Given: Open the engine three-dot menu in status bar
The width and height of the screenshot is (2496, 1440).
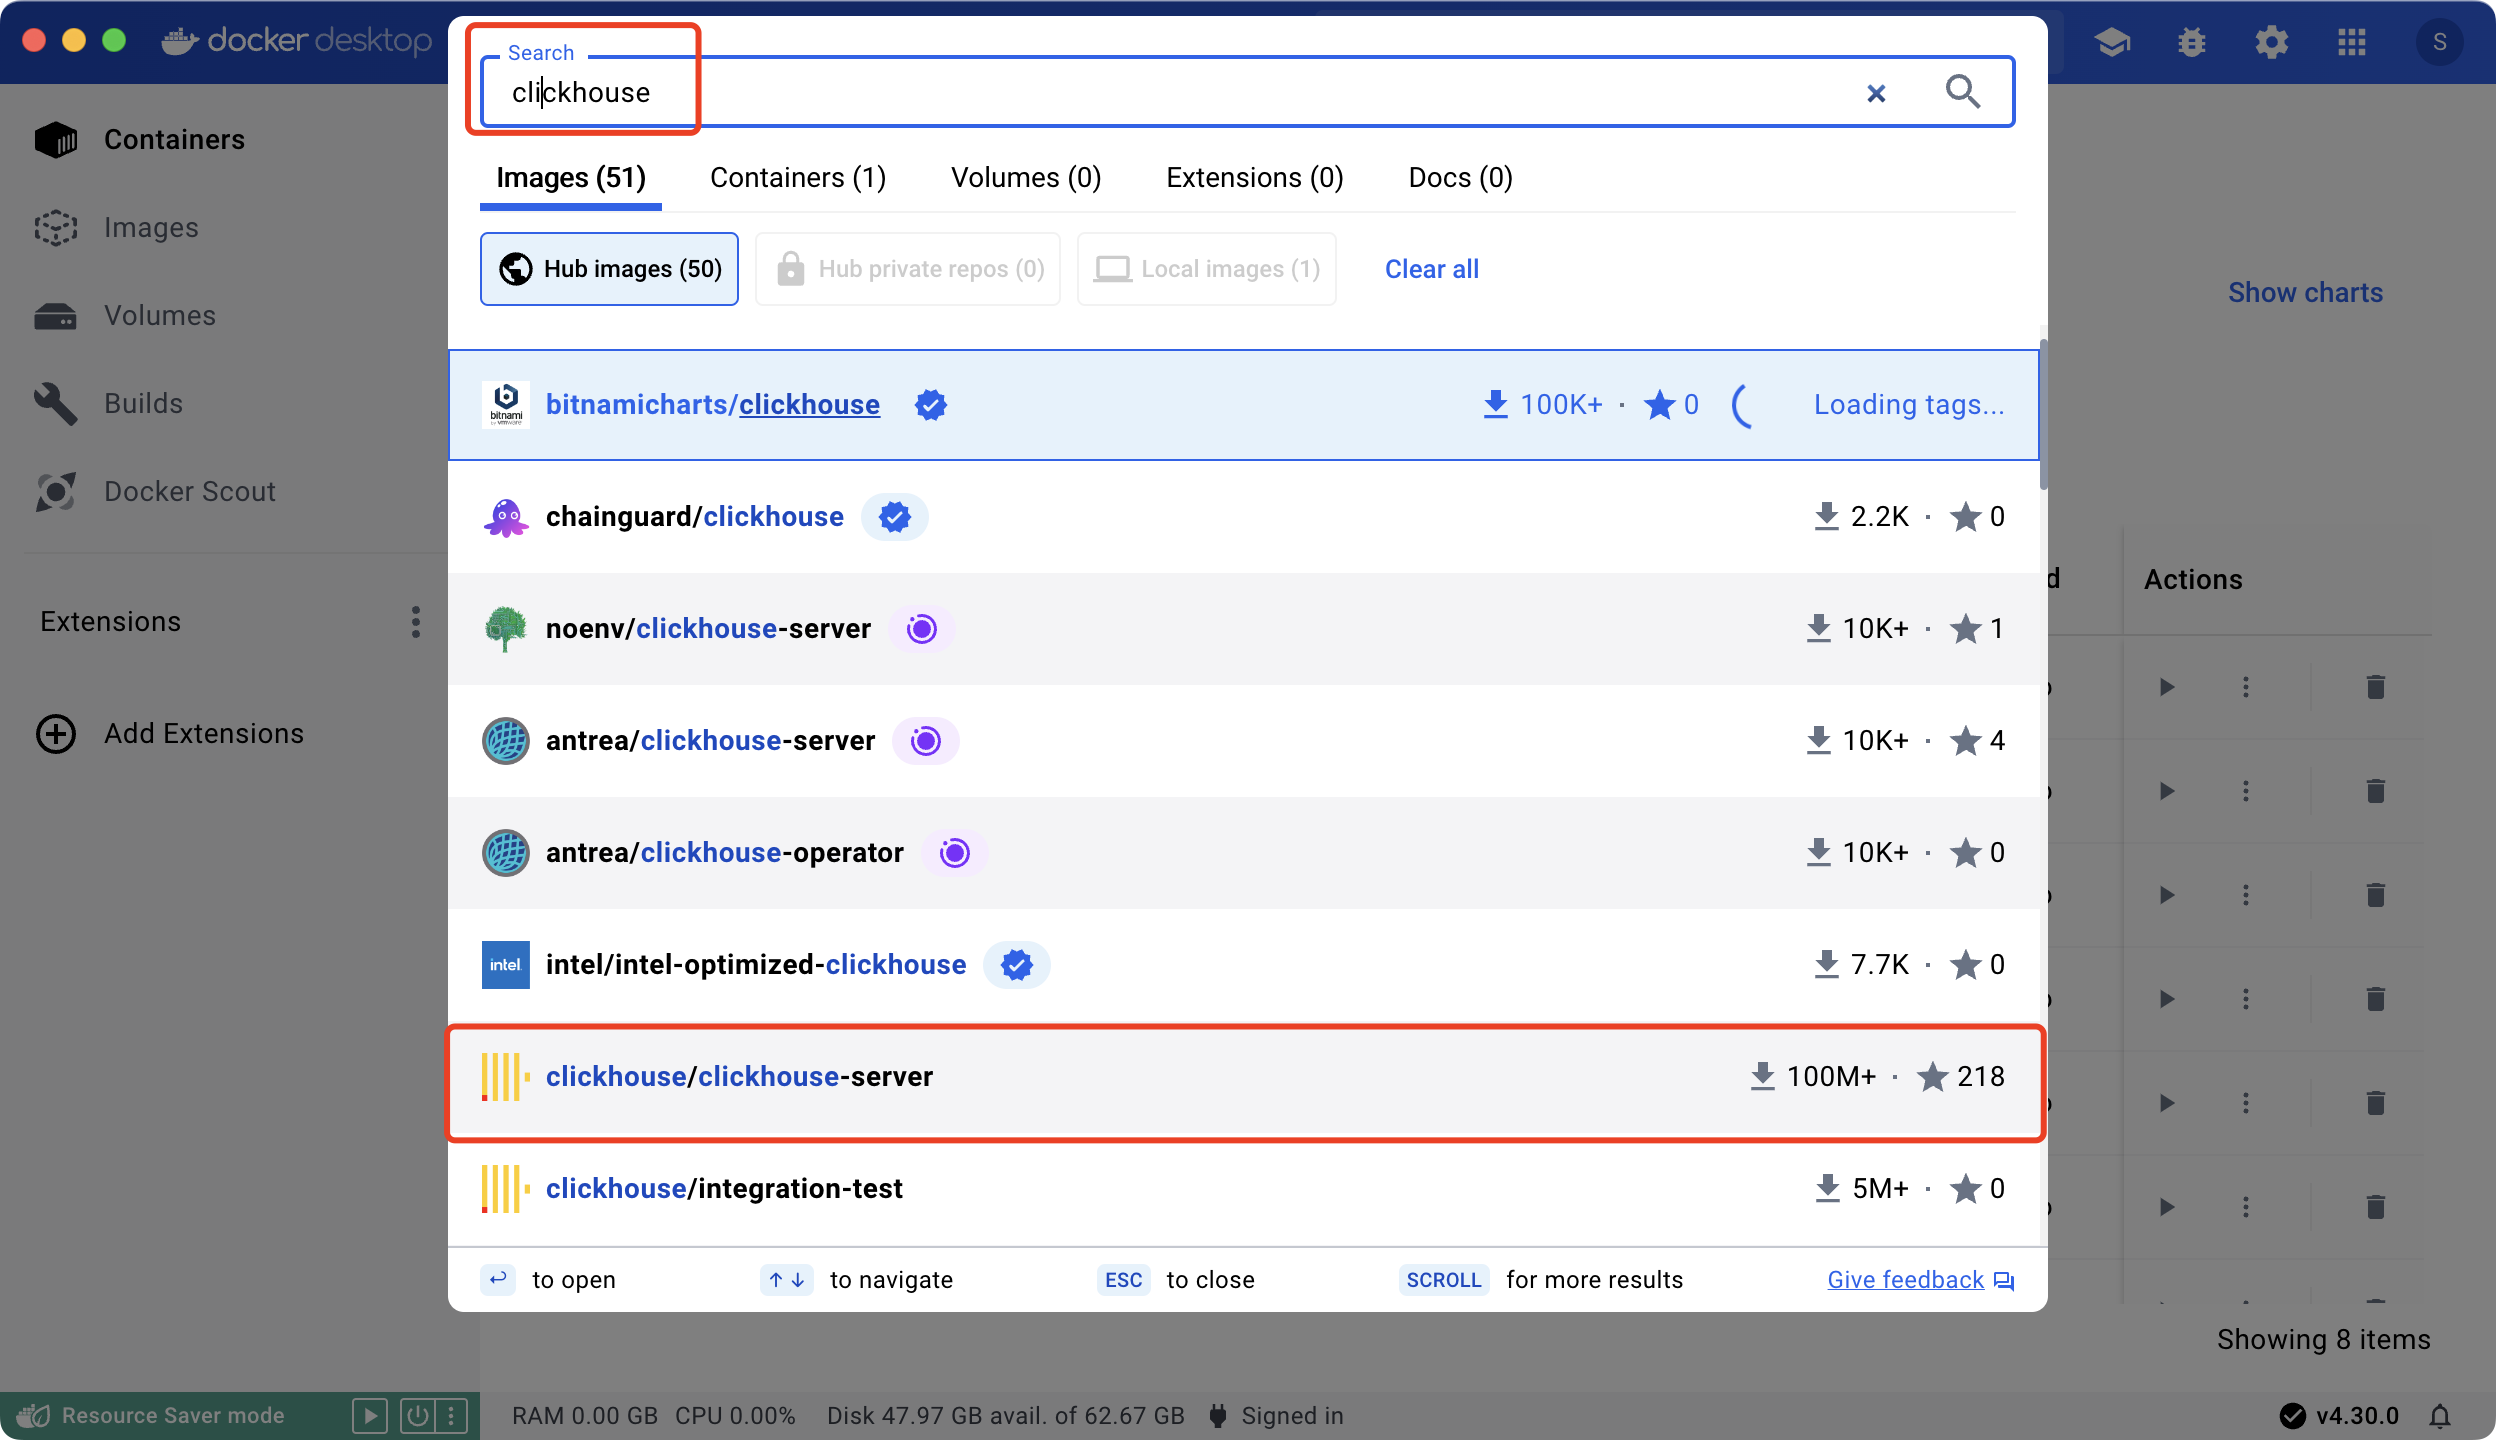Looking at the screenshot, I should [x=452, y=1416].
